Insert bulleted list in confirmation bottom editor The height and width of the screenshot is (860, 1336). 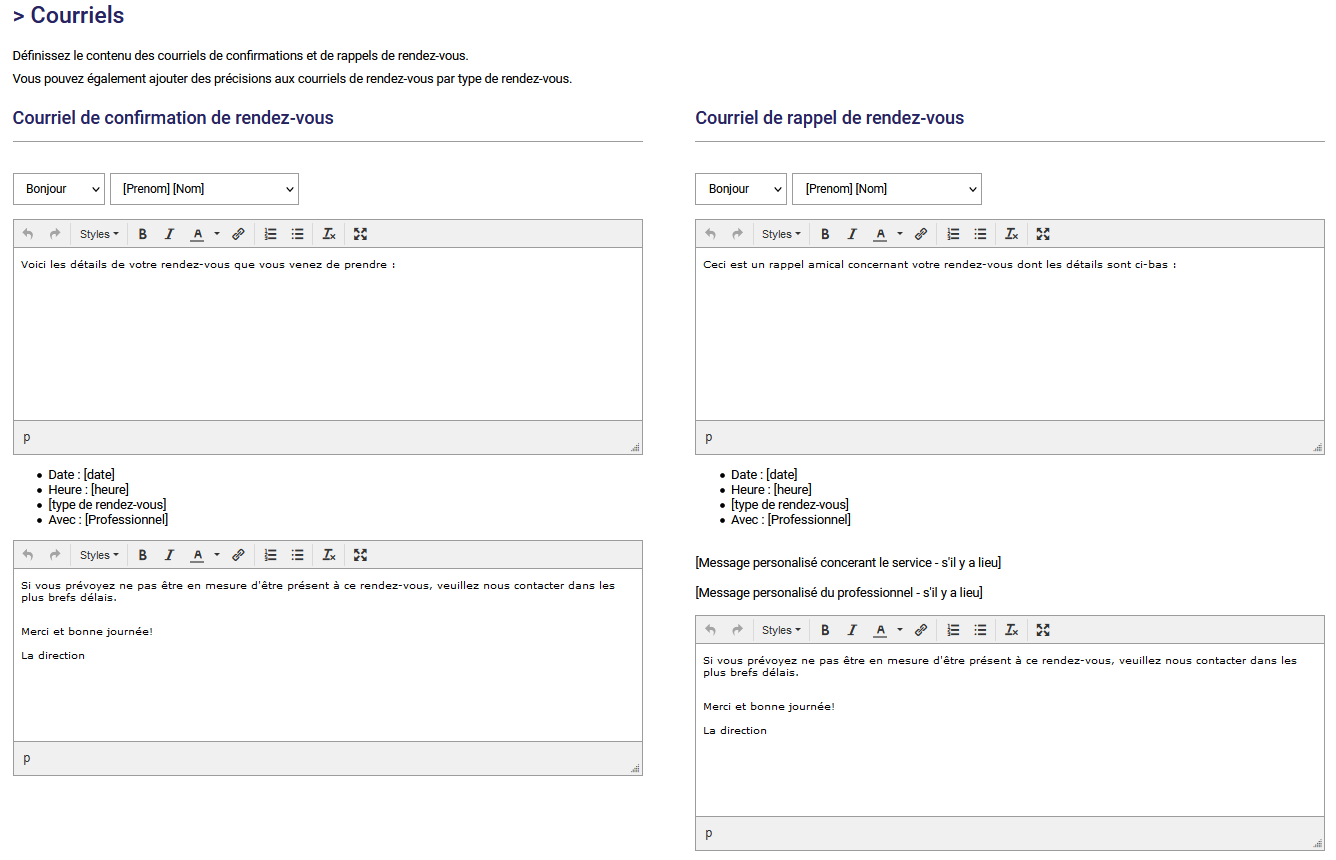tap(297, 555)
